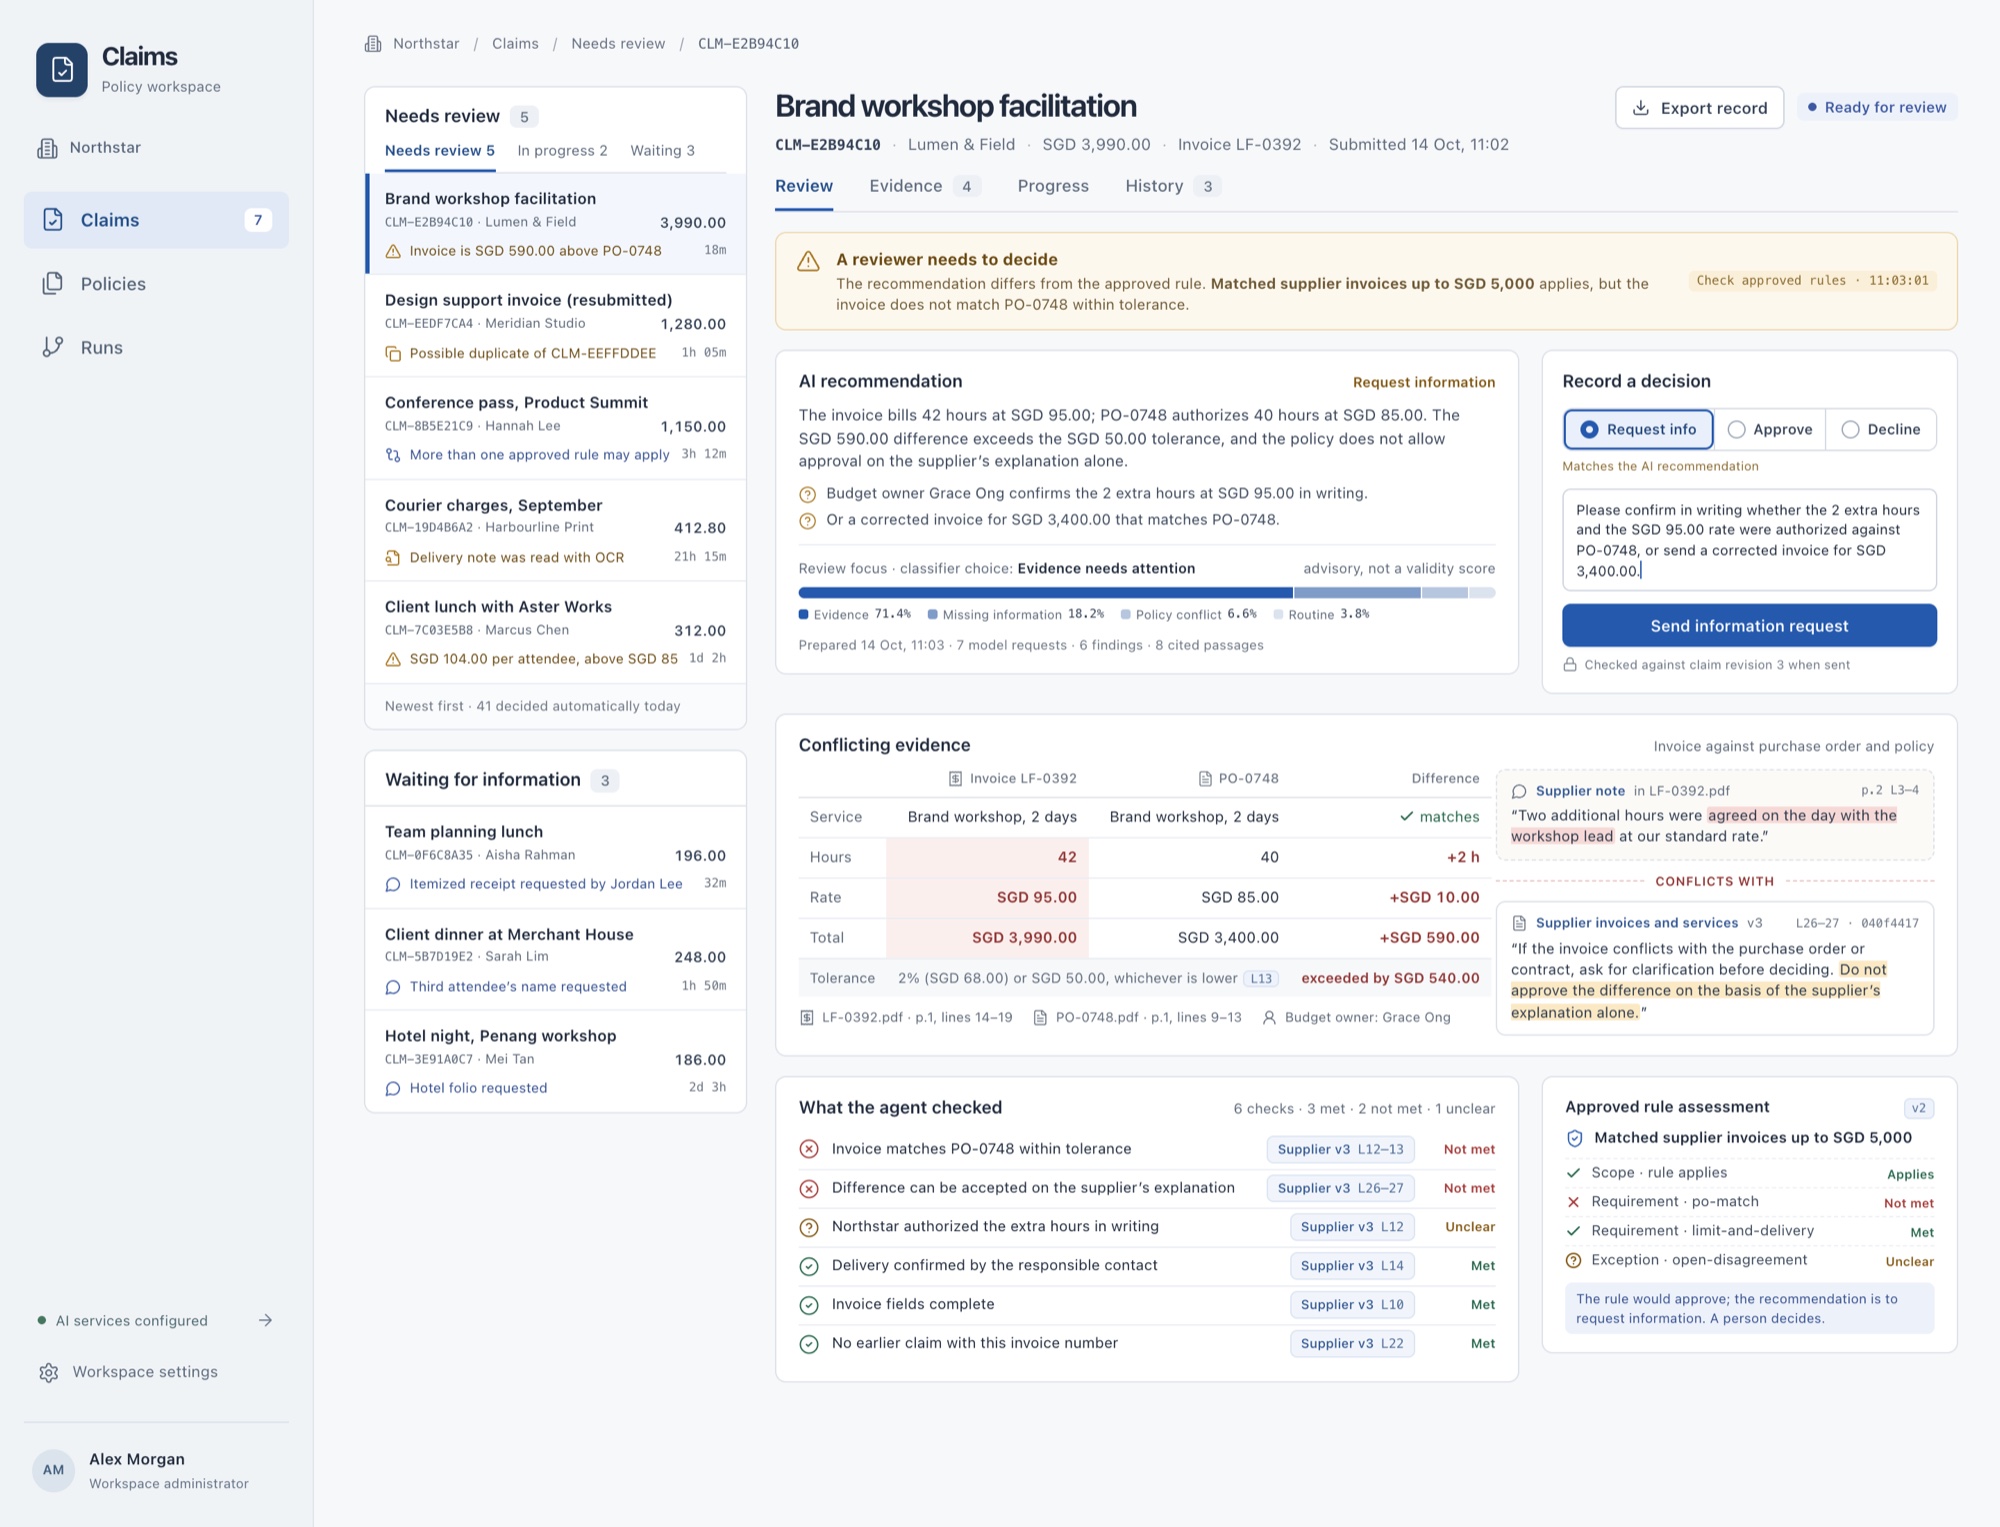Select the Decline radio option
The image size is (2000, 1527).
(x=1881, y=429)
